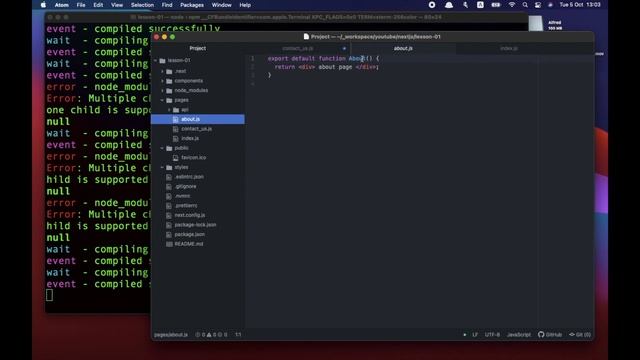The height and width of the screenshot is (360, 640).
Task: Open the Packages menu
Action: point(192,5)
